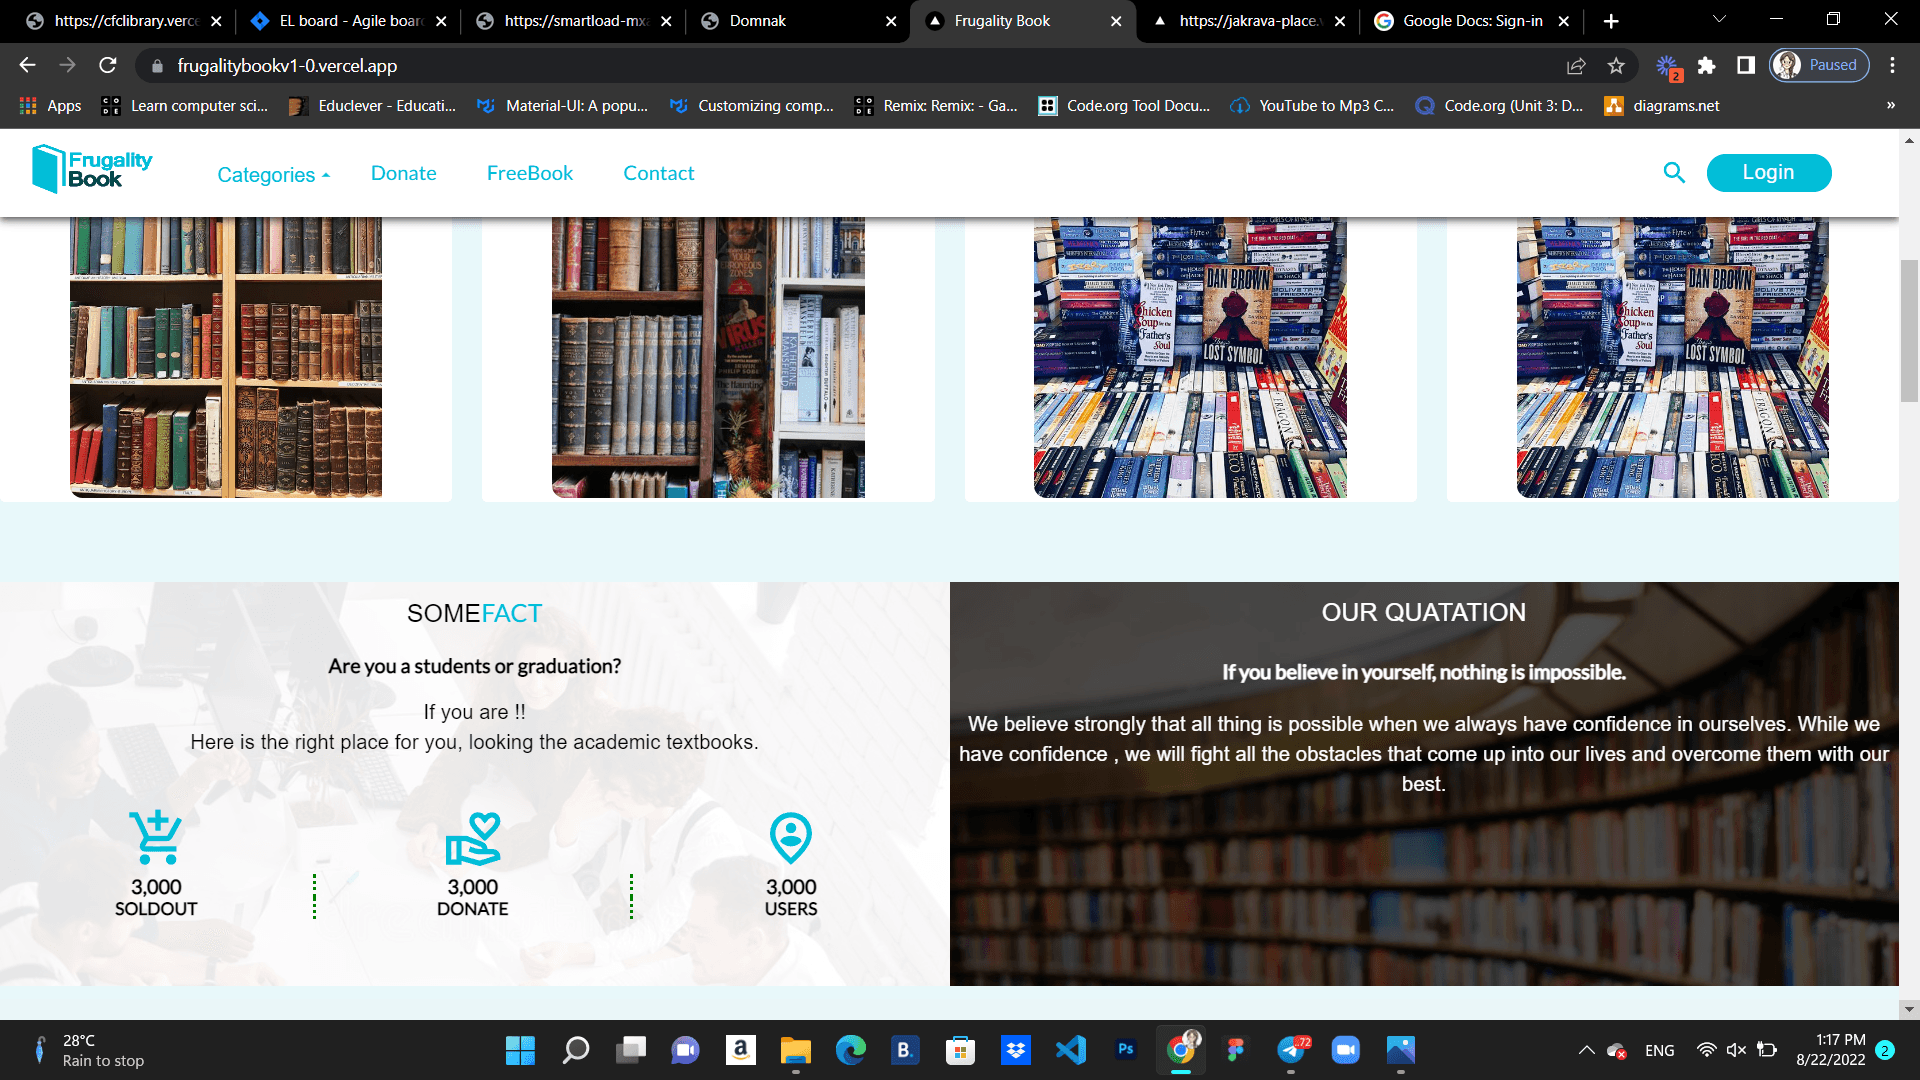
Task: Open Figma from the taskbar
Action: click(1236, 1050)
